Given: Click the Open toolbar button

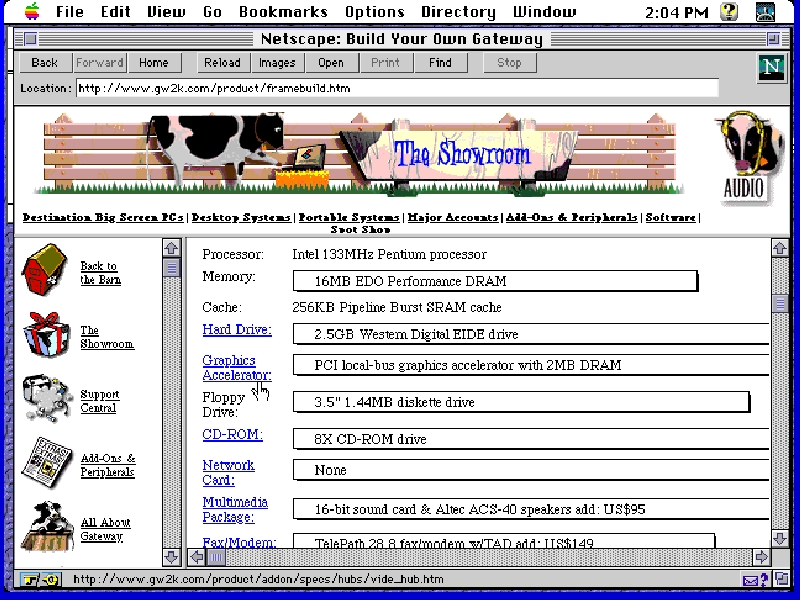Looking at the screenshot, I should (331, 63).
